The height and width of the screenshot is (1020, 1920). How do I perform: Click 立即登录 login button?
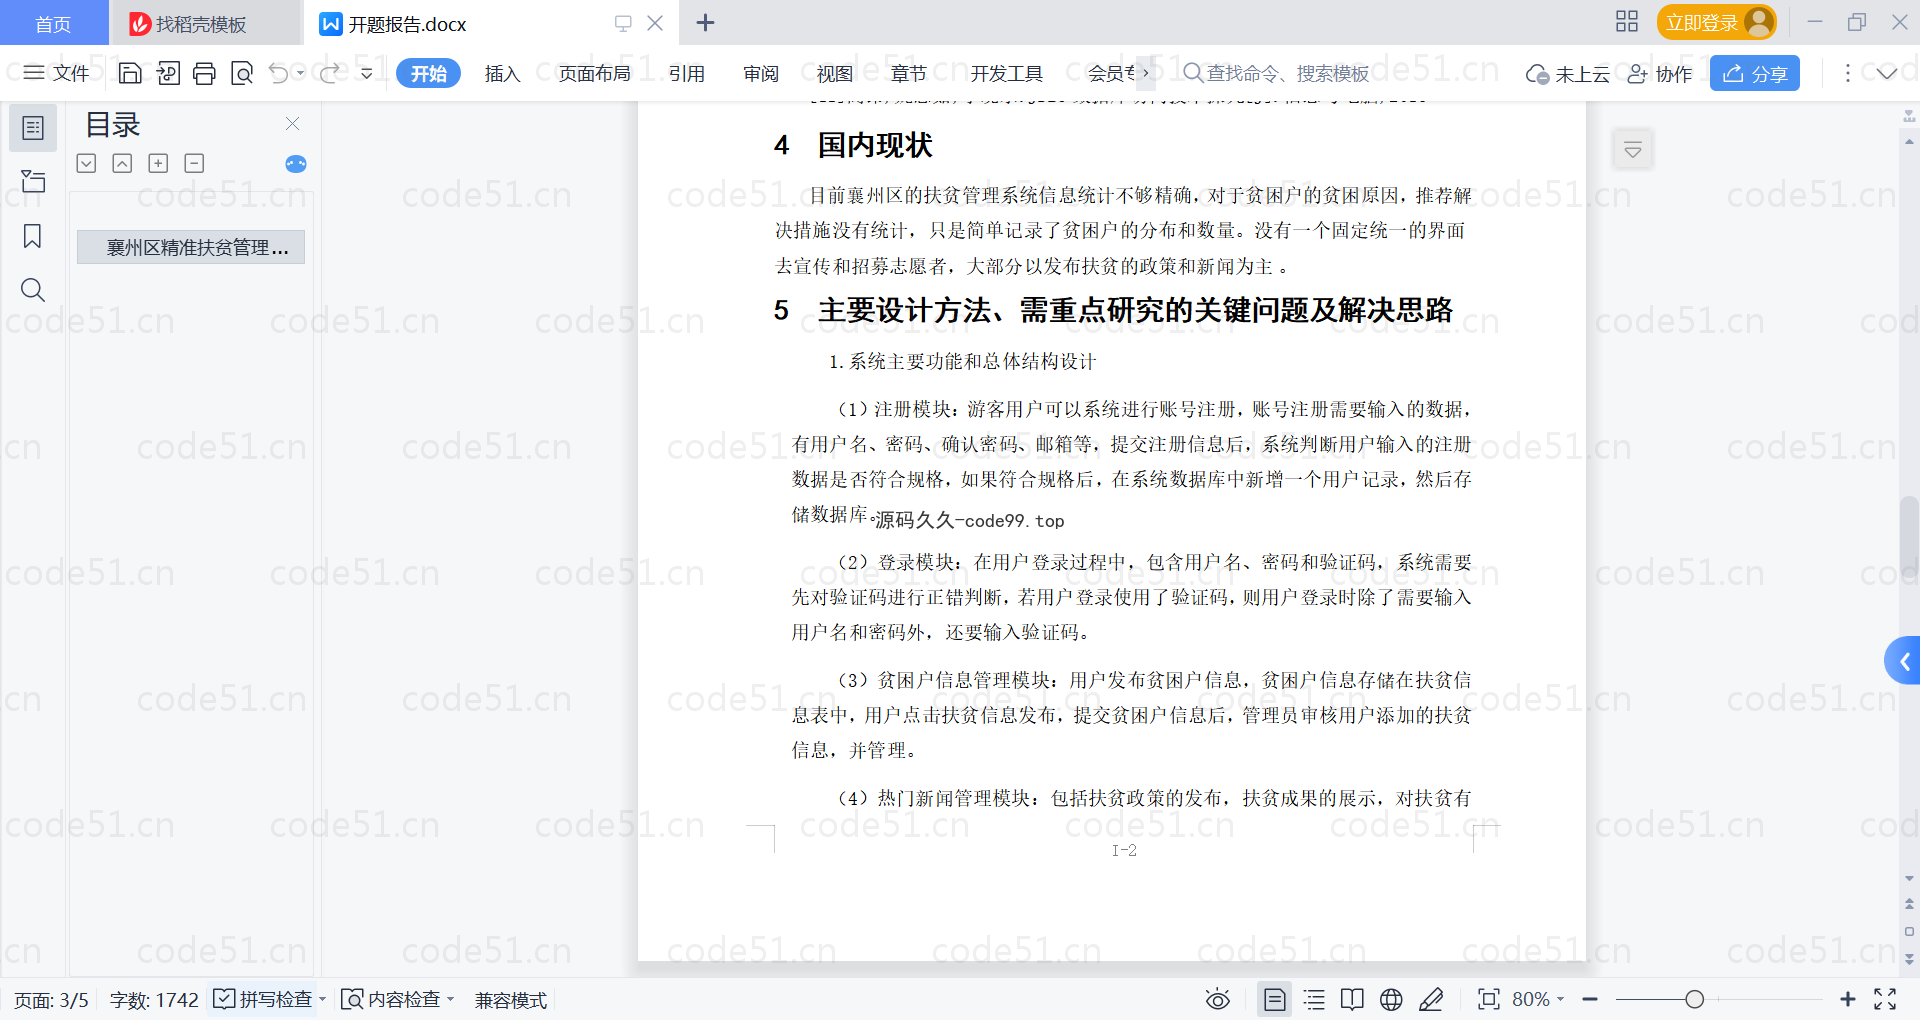click(1716, 22)
